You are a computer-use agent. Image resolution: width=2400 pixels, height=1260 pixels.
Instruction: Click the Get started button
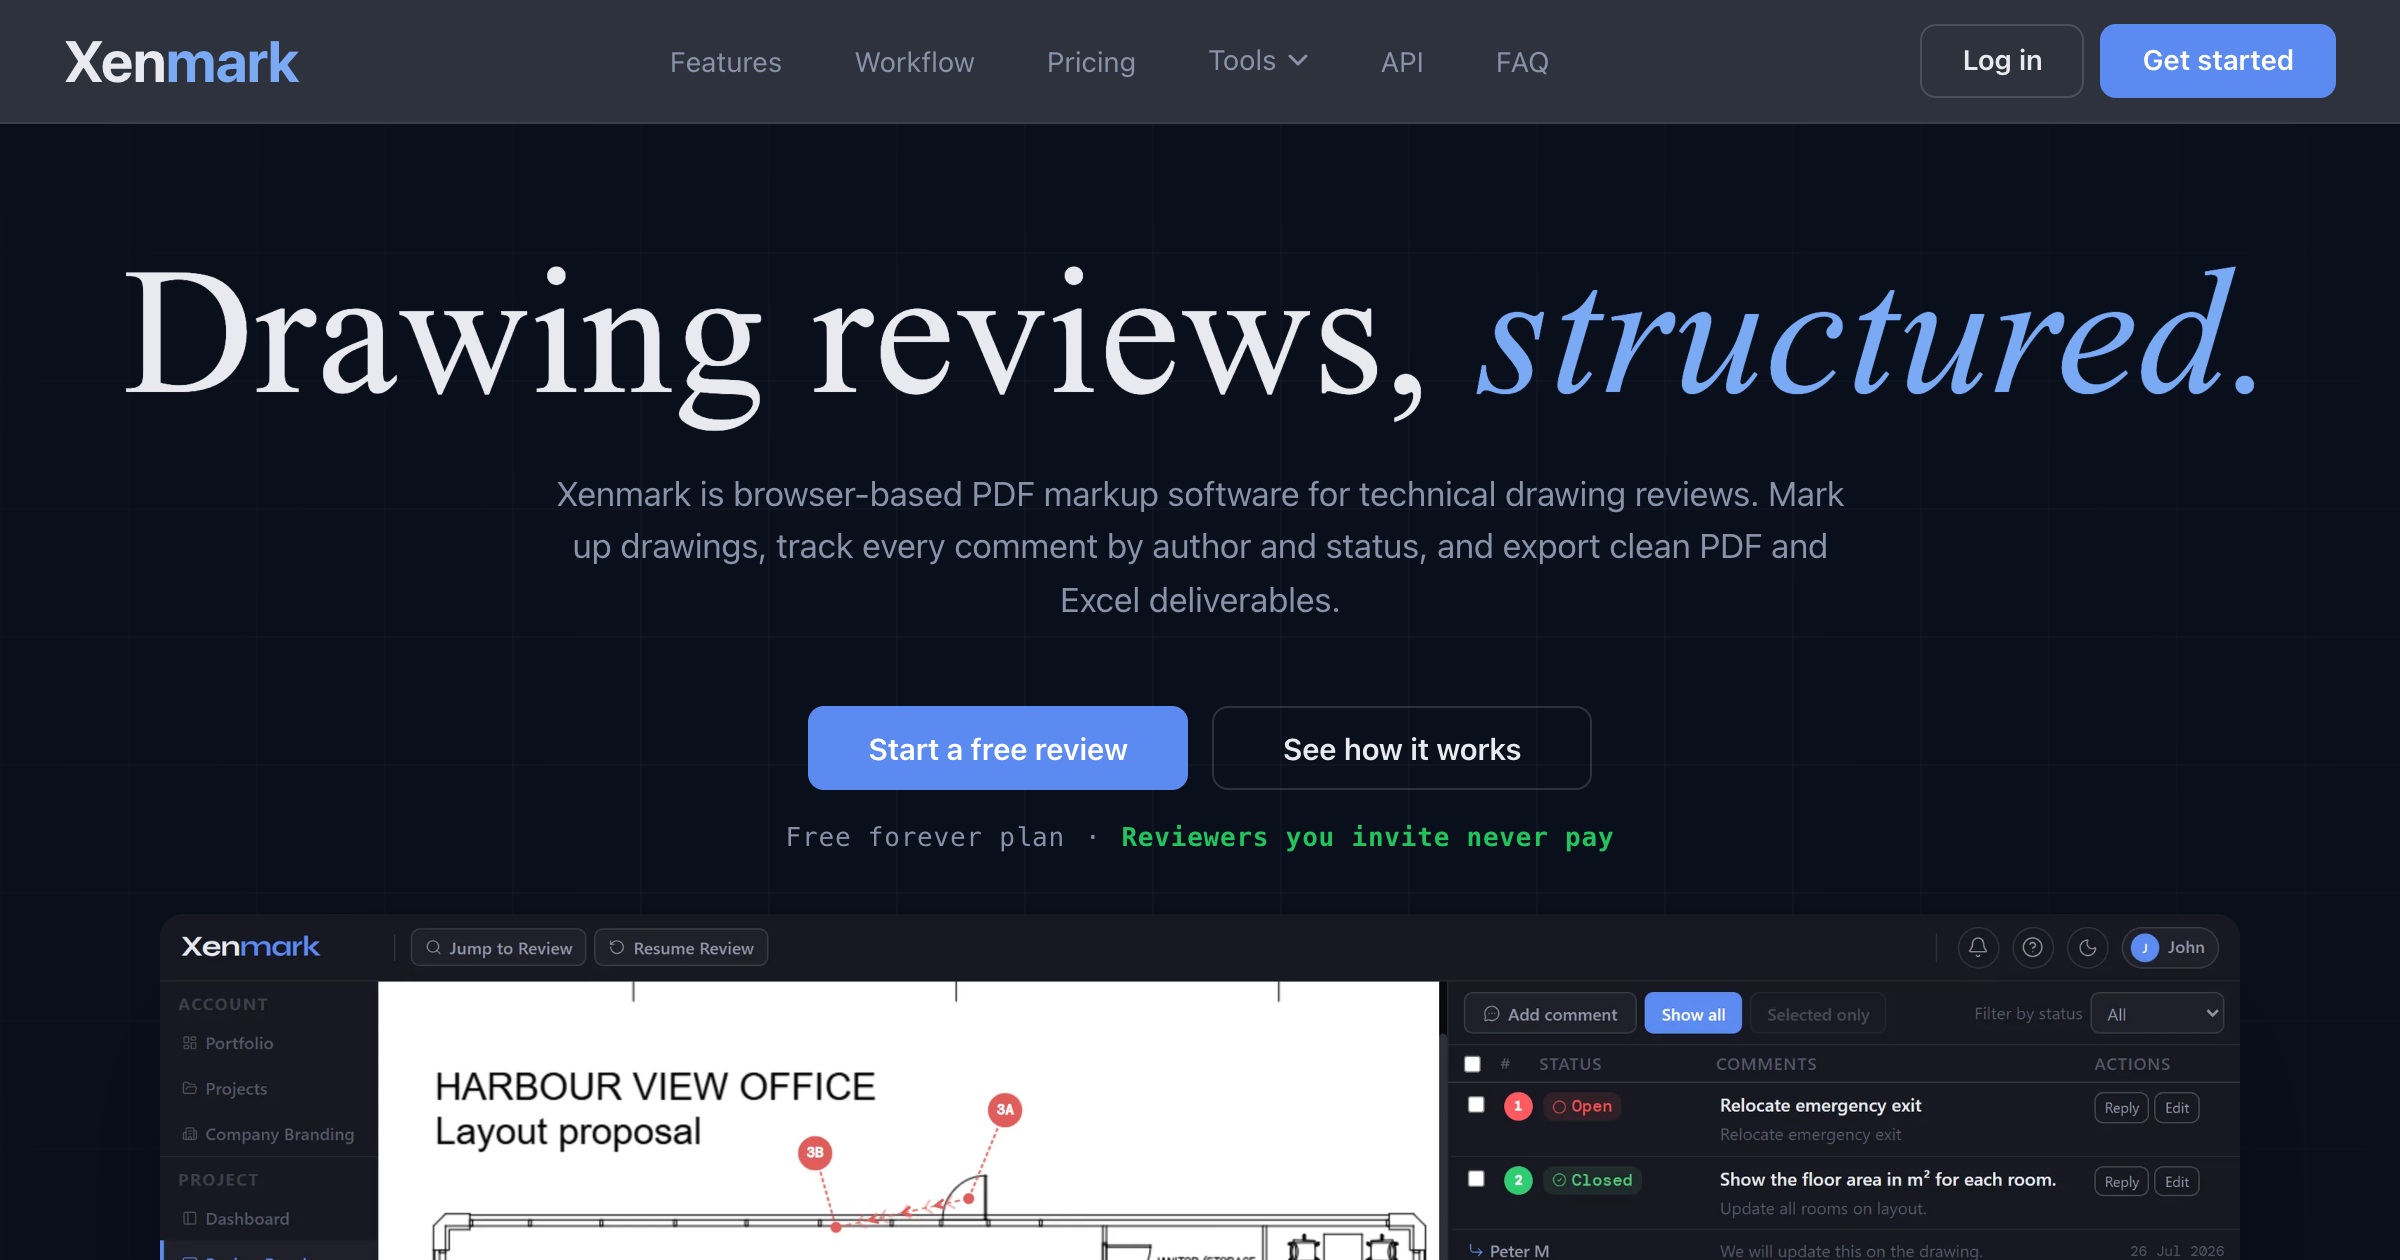point(2218,61)
